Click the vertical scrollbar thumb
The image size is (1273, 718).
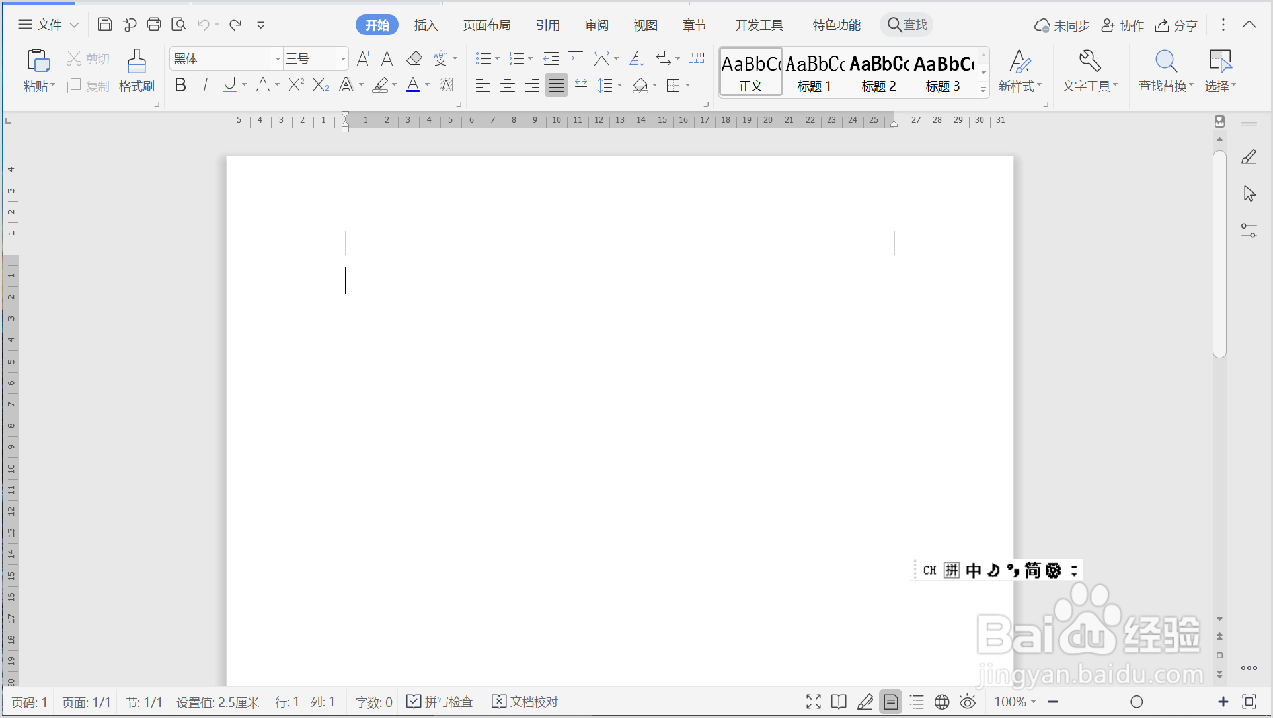pyautogui.click(x=1219, y=253)
